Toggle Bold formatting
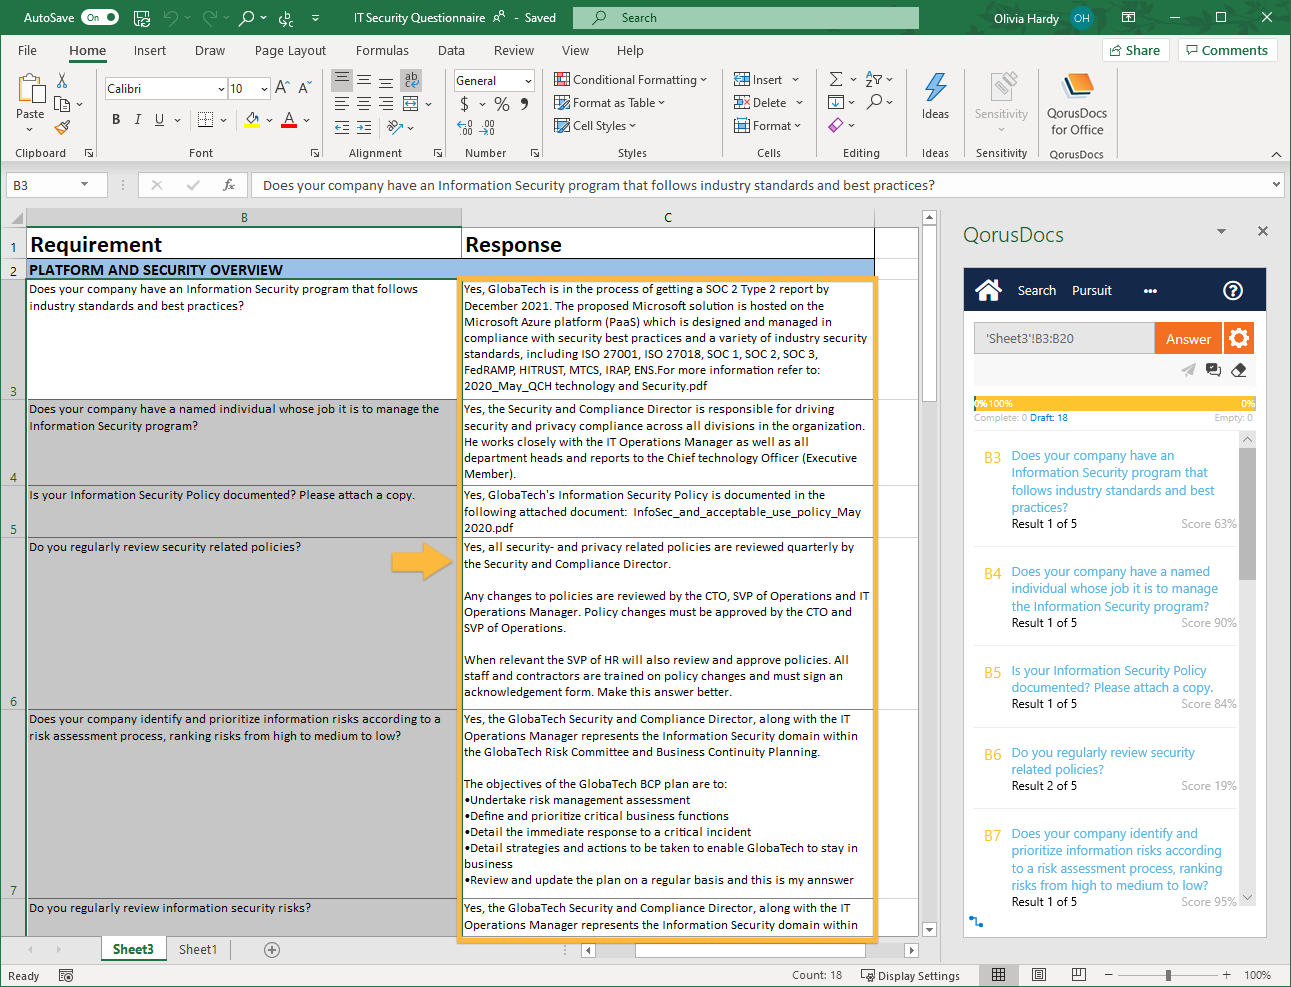The image size is (1291, 987). coord(116,119)
